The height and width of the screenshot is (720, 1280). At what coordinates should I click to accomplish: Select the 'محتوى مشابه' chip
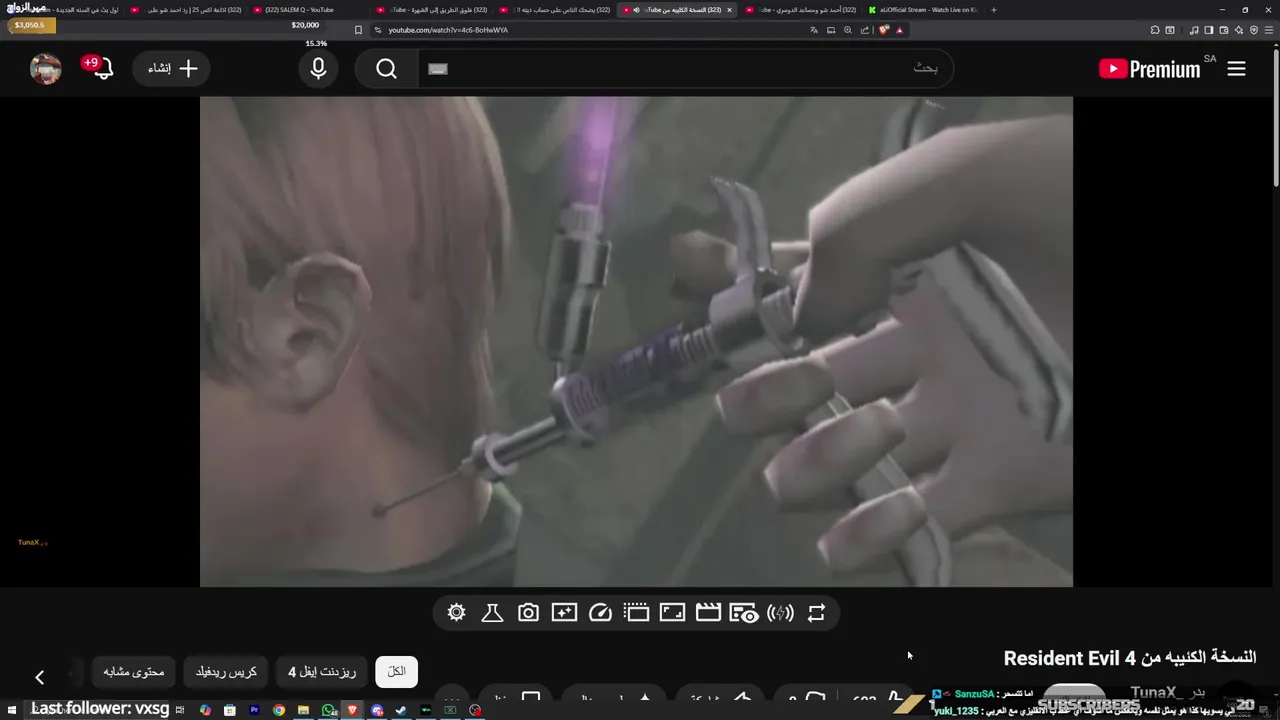(x=134, y=672)
